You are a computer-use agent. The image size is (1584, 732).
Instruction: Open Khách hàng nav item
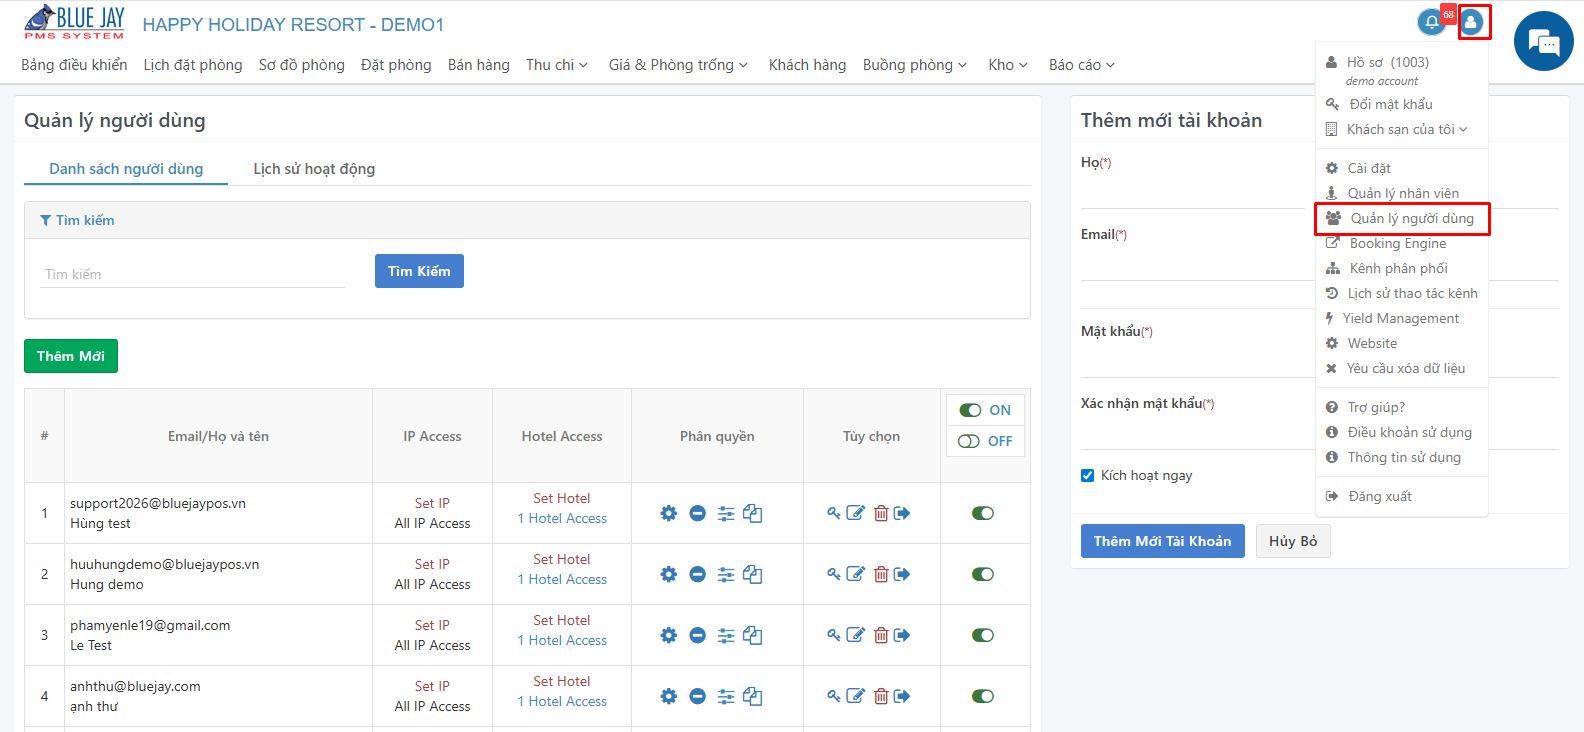click(807, 65)
